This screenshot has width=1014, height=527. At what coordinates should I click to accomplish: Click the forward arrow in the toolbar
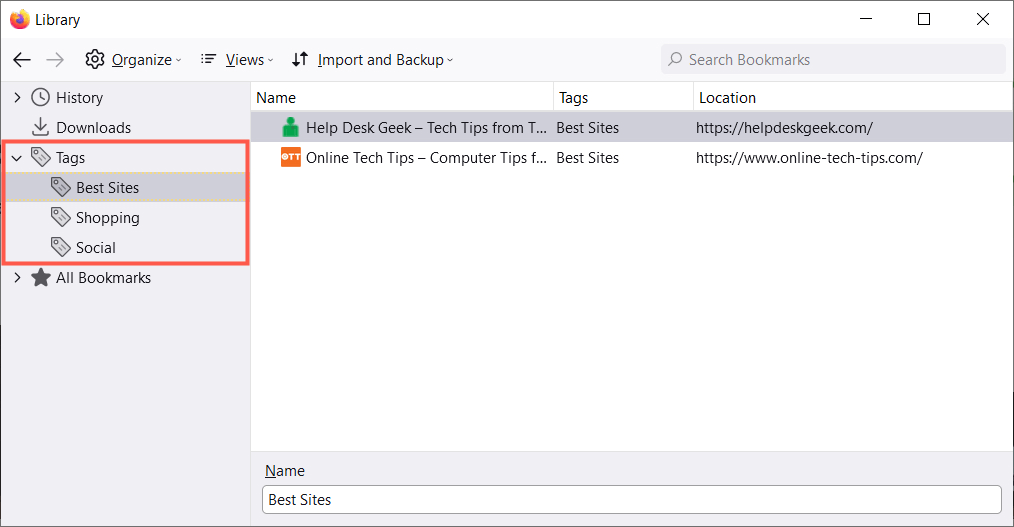coord(55,60)
